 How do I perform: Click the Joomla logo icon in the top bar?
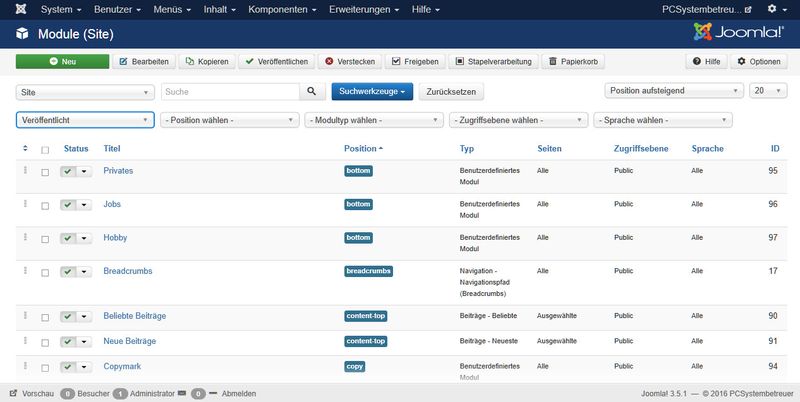pyautogui.click(x=21, y=9)
